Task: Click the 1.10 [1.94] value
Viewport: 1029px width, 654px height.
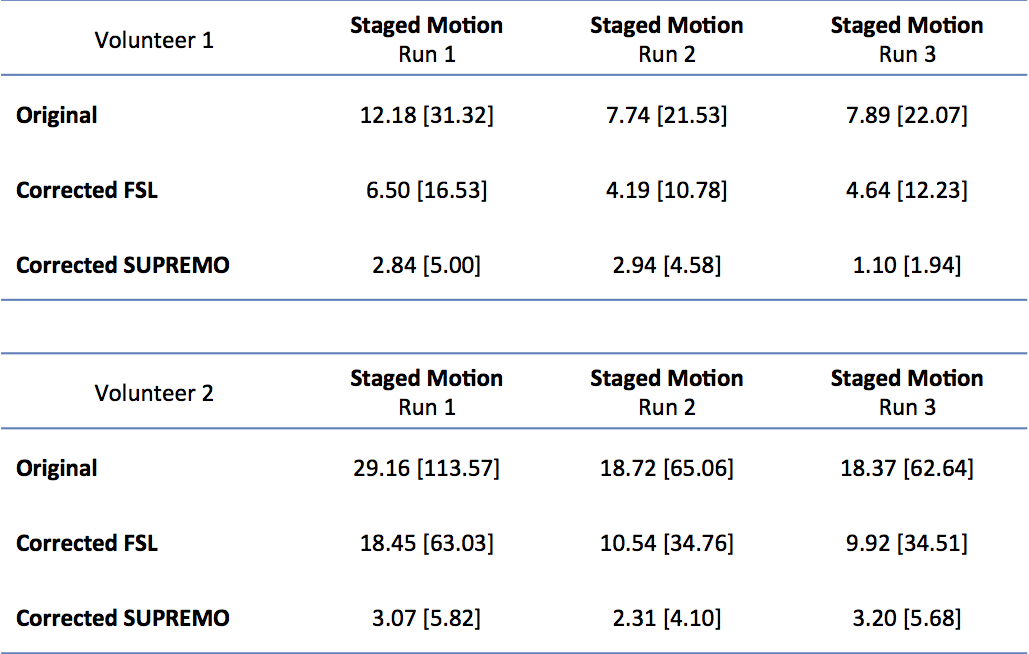Action: point(907,265)
